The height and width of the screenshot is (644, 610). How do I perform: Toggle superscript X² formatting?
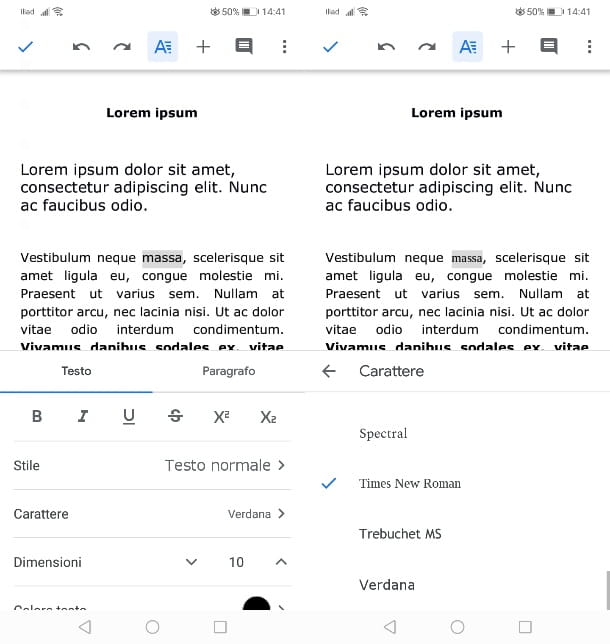[221, 416]
